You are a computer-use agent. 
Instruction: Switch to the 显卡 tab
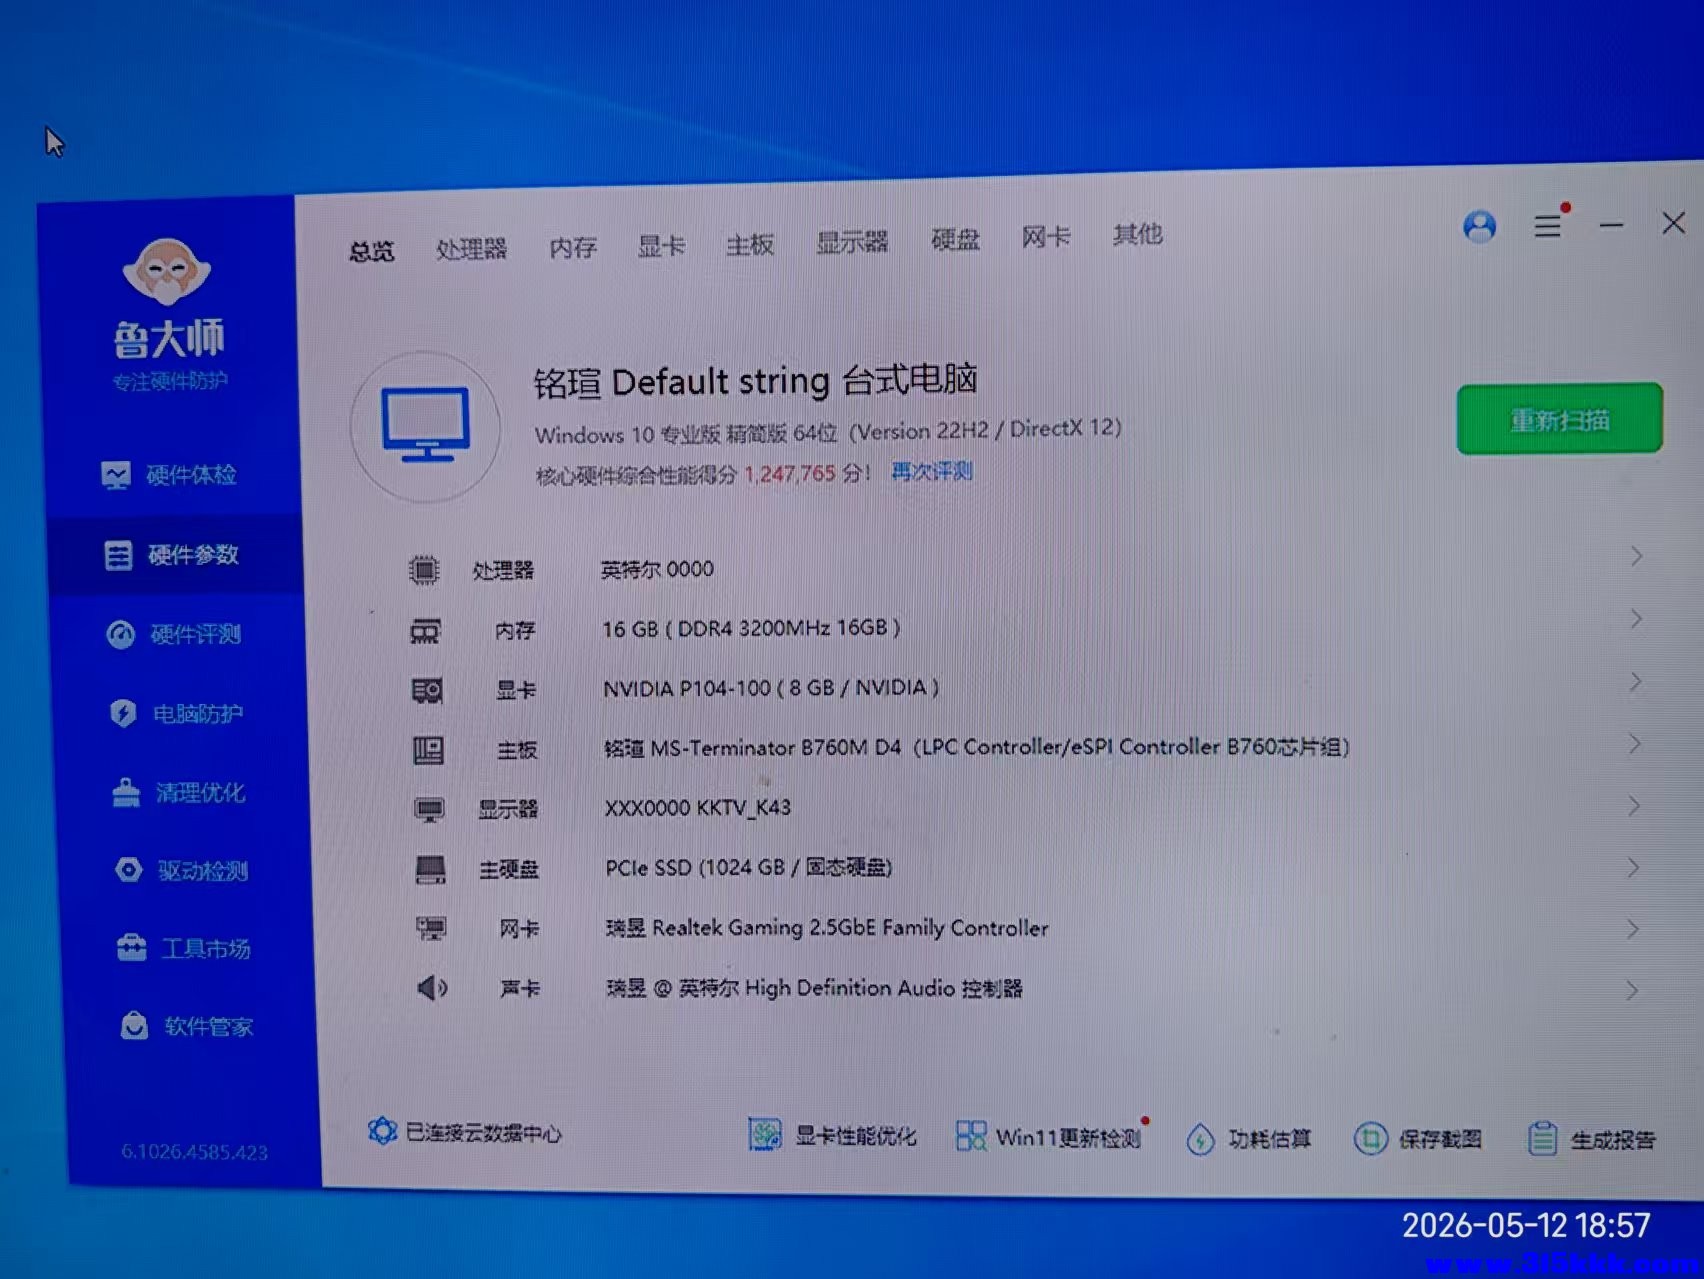coord(661,246)
